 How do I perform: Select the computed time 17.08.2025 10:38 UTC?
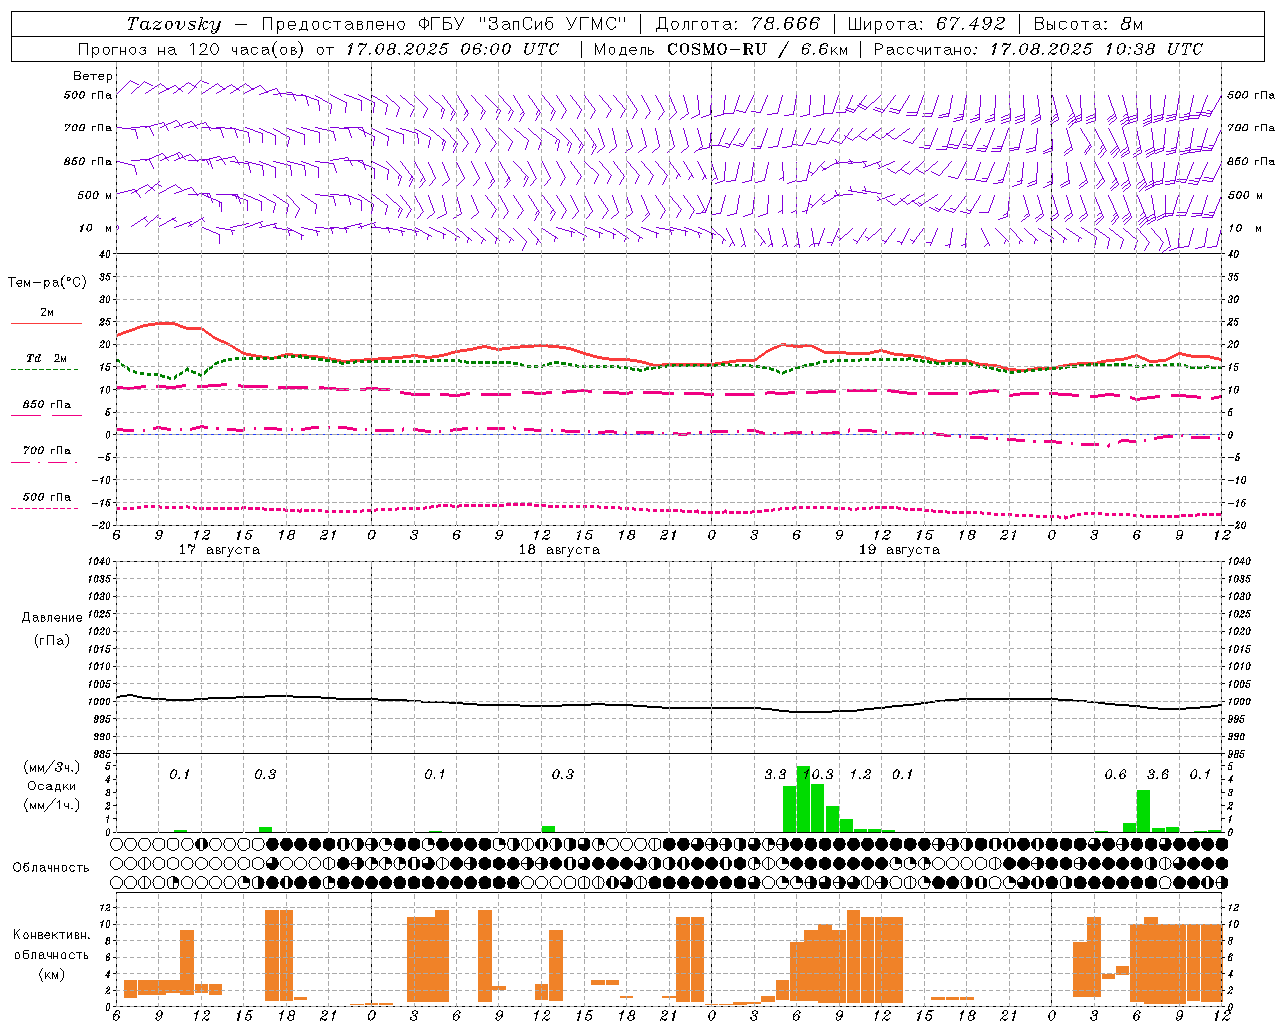coord(1096,49)
